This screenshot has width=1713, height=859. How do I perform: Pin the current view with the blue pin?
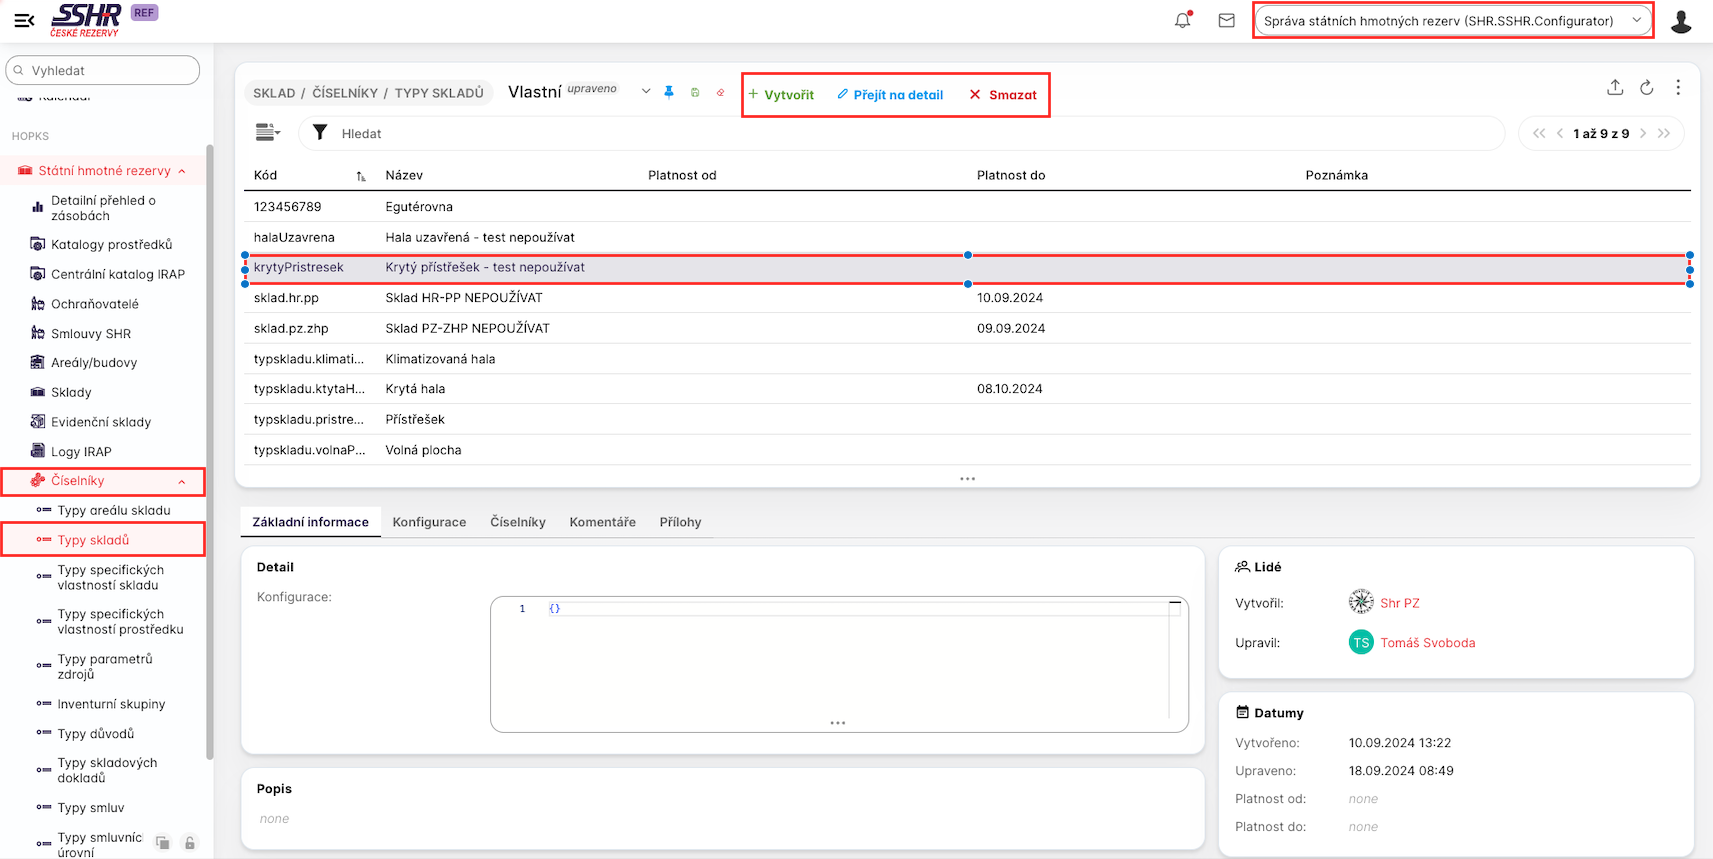(669, 92)
